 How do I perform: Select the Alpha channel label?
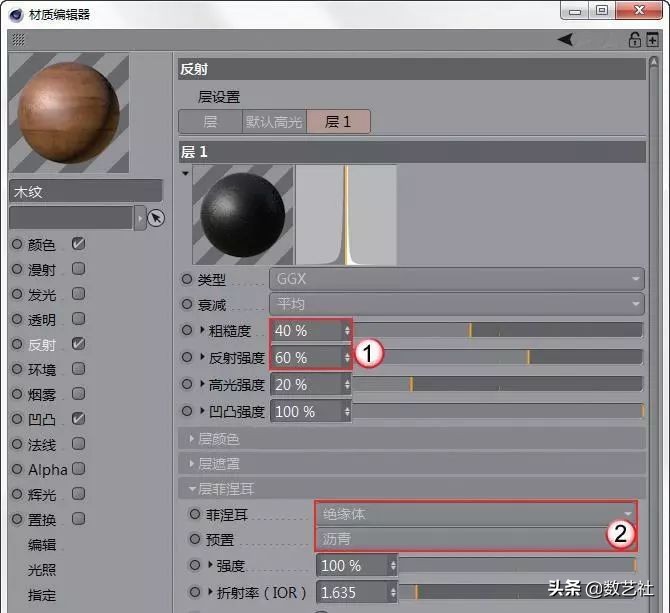[x=47, y=469]
